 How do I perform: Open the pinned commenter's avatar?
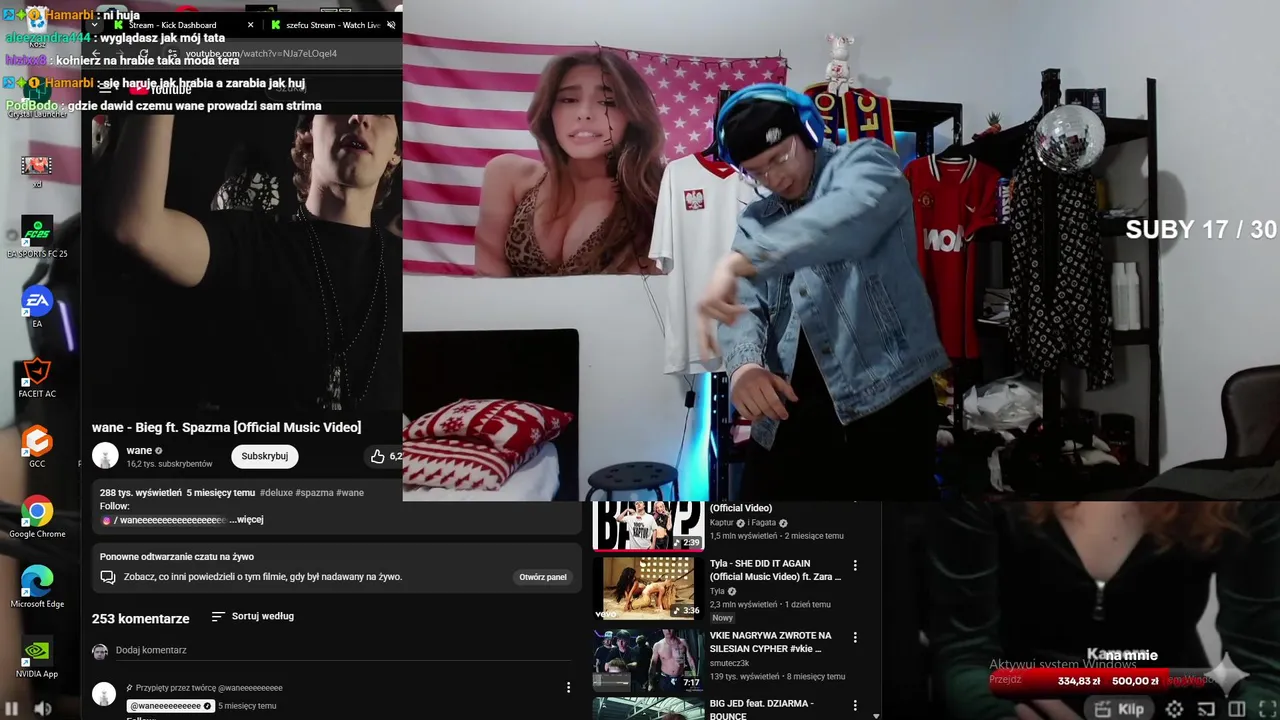104,694
